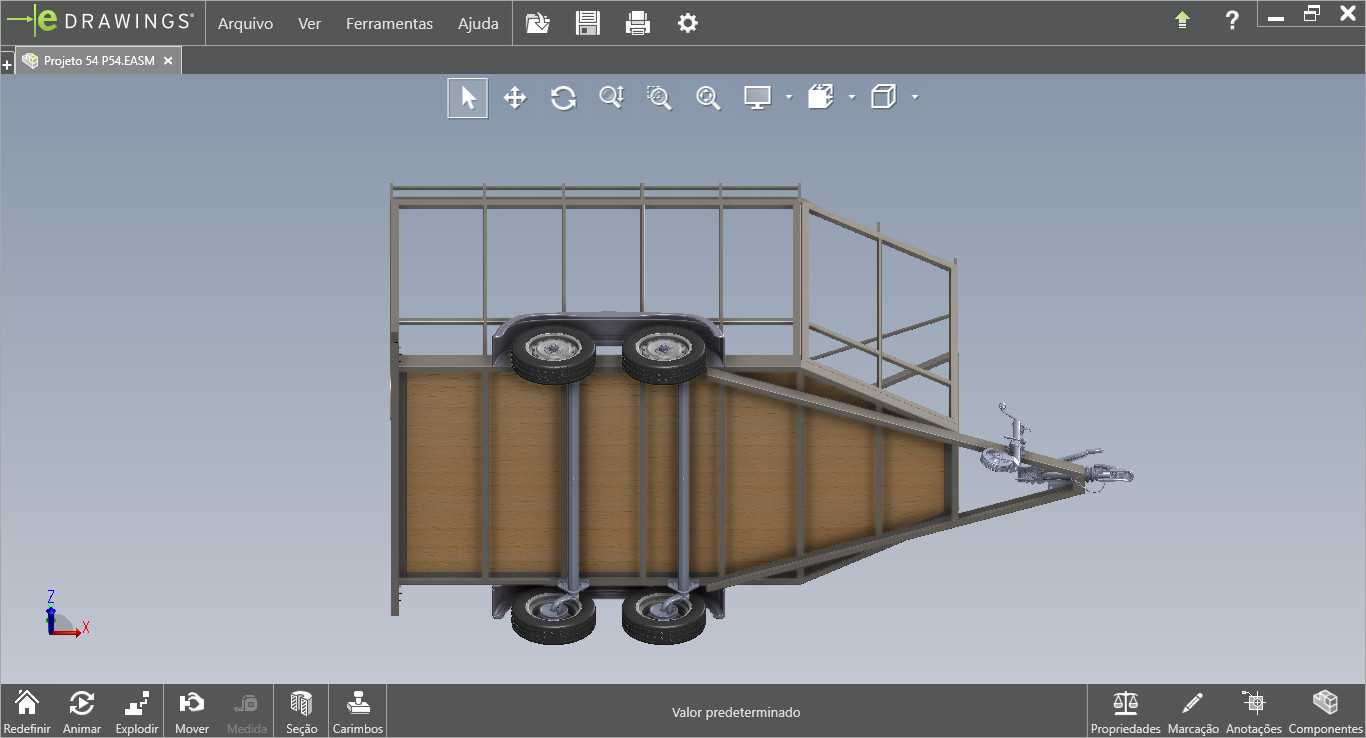Click the wireframe display style cube
Image resolution: width=1366 pixels, height=738 pixels.
pyautogui.click(x=884, y=98)
